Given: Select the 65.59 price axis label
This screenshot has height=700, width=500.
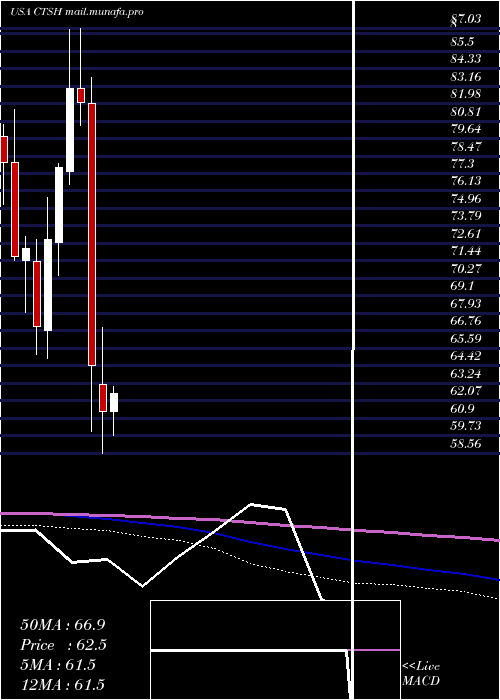Looking at the screenshot, I should click(x=466, y=338).
